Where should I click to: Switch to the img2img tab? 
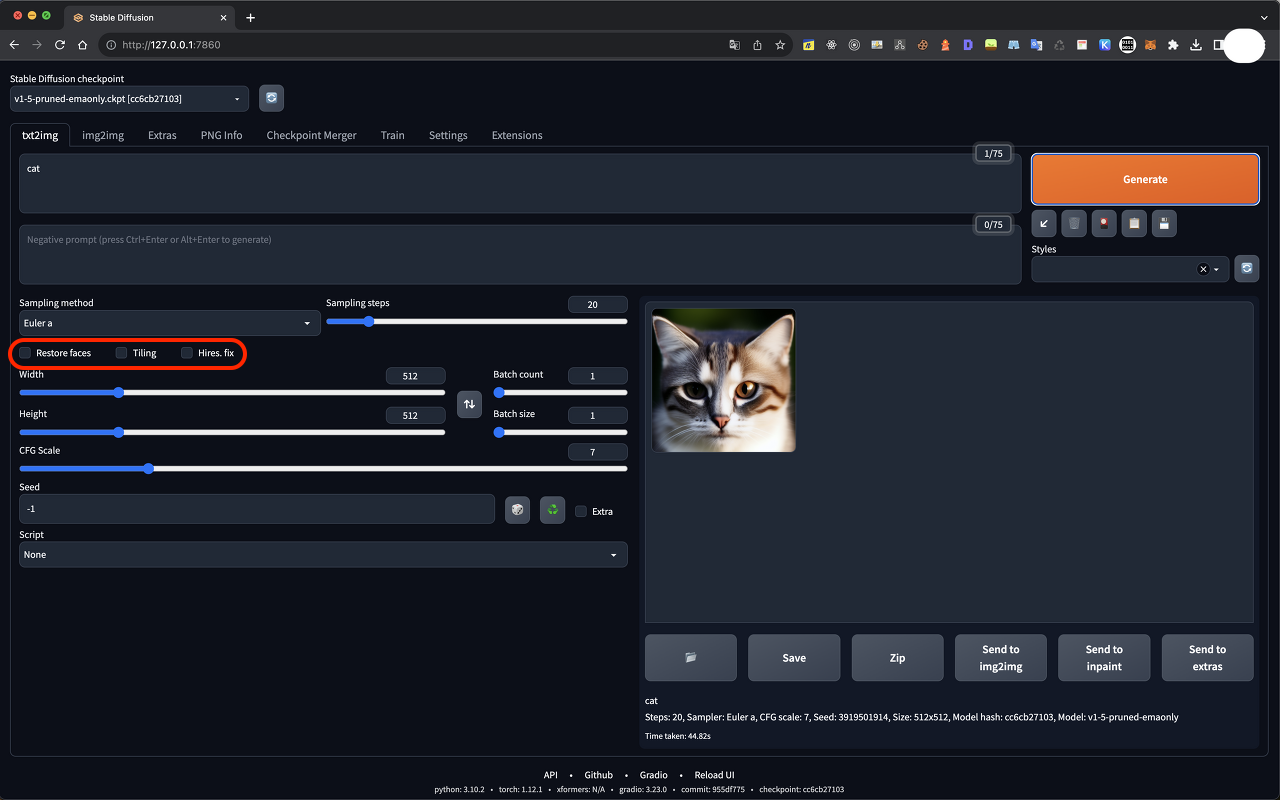(103, 135)
